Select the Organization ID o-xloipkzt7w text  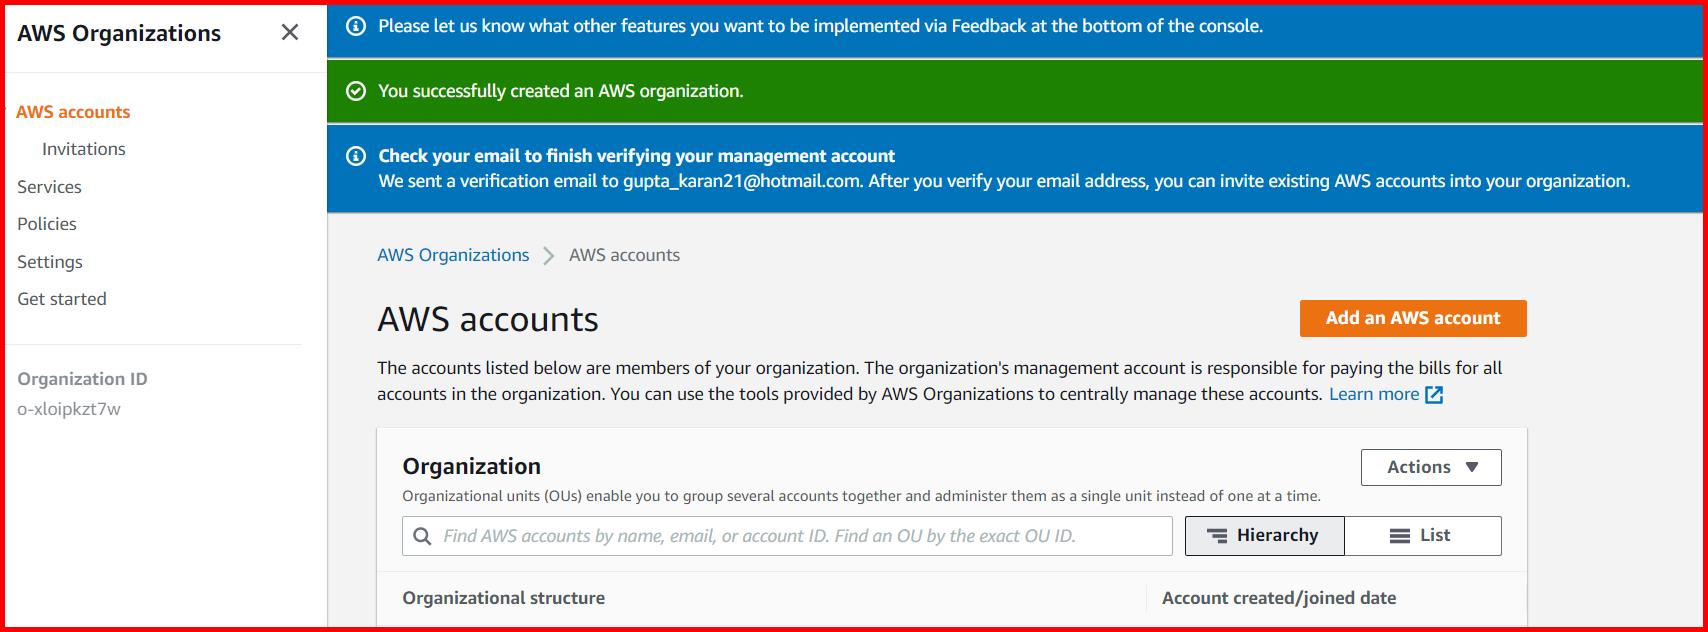tap(70, 408)
